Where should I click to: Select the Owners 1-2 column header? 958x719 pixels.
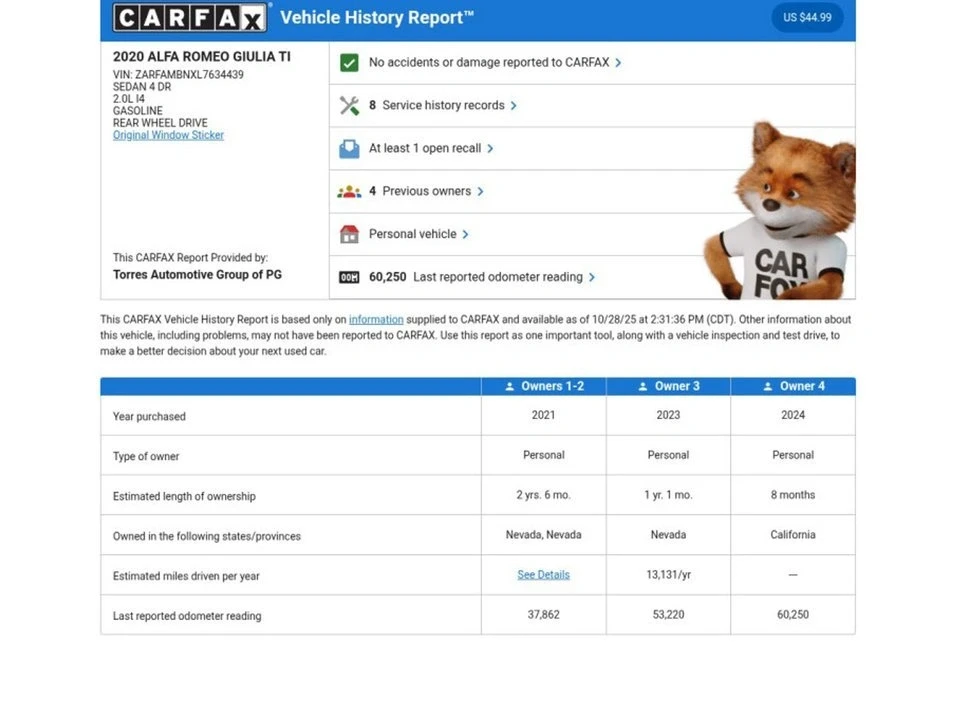click(544, 386)
